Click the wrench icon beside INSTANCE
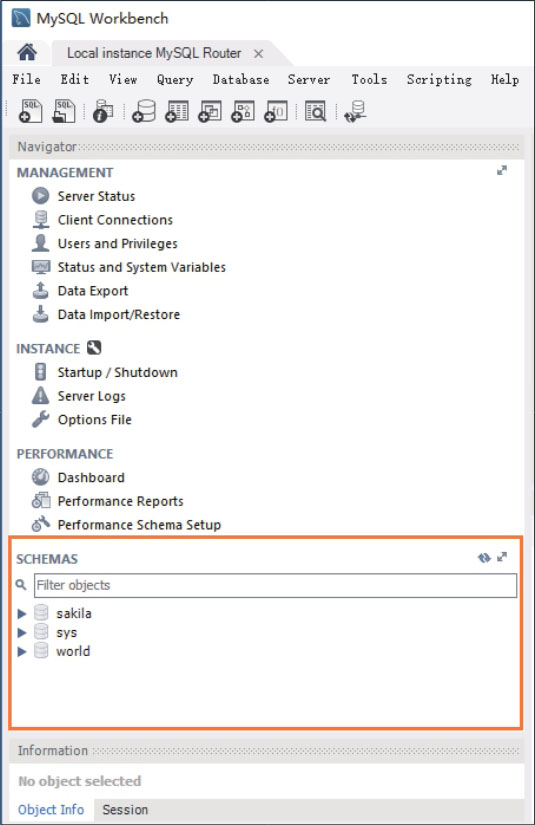The height and width of the screenshot is (825, 535). click(x=94, y=348)
